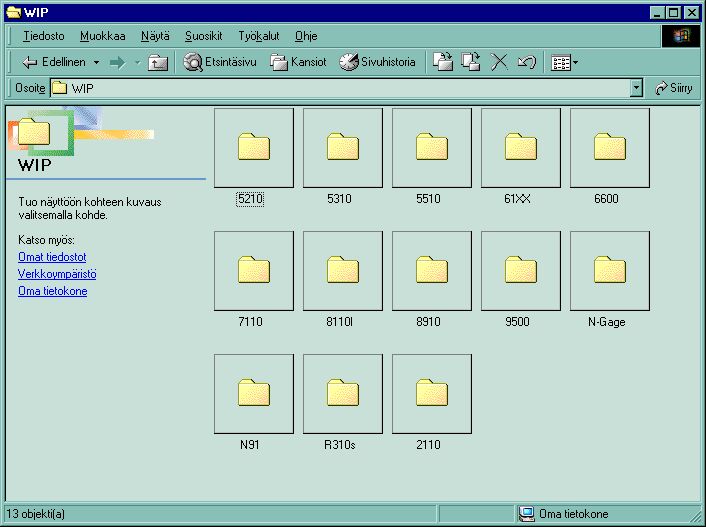Click the R310s folder name label
Image resolution: width=706 pixels, height=527 pixels.
[x=339, y=445]
